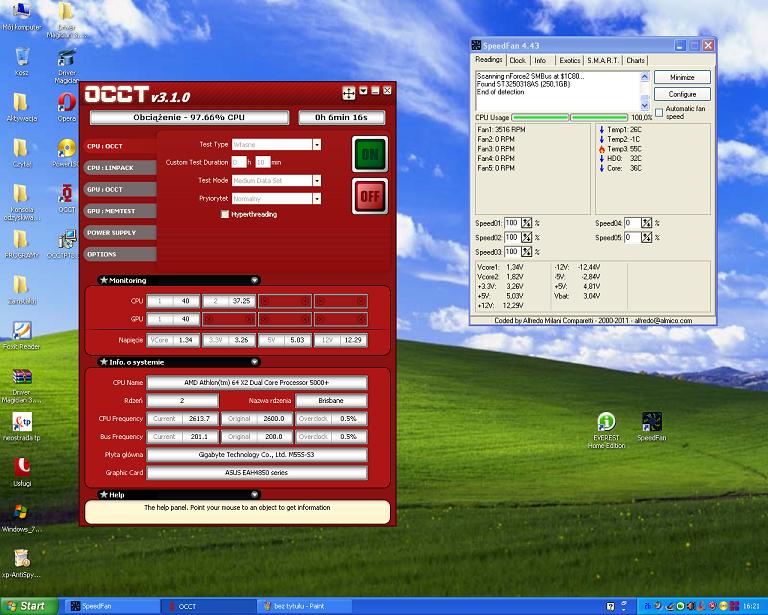The height and width of the screenshot is (615, 768).
Task: Enable the Hyperthreading checkbox in OCCT
Action: pyautogui.click(x=225, y=214)
